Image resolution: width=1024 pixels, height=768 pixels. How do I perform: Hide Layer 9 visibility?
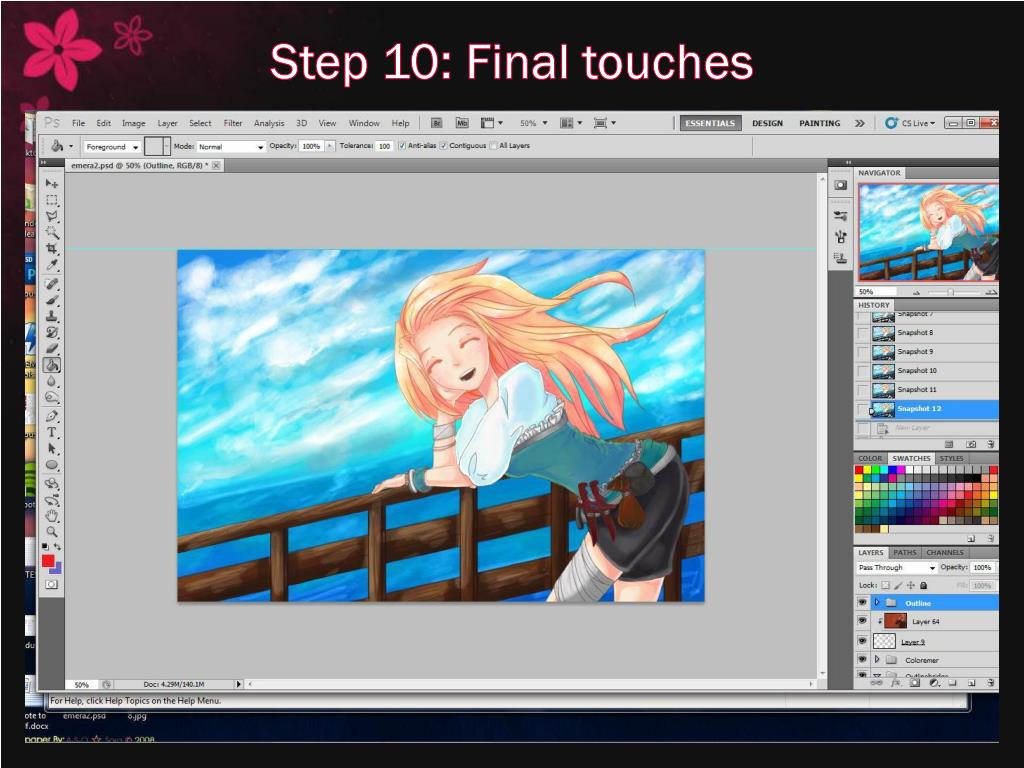862,641
